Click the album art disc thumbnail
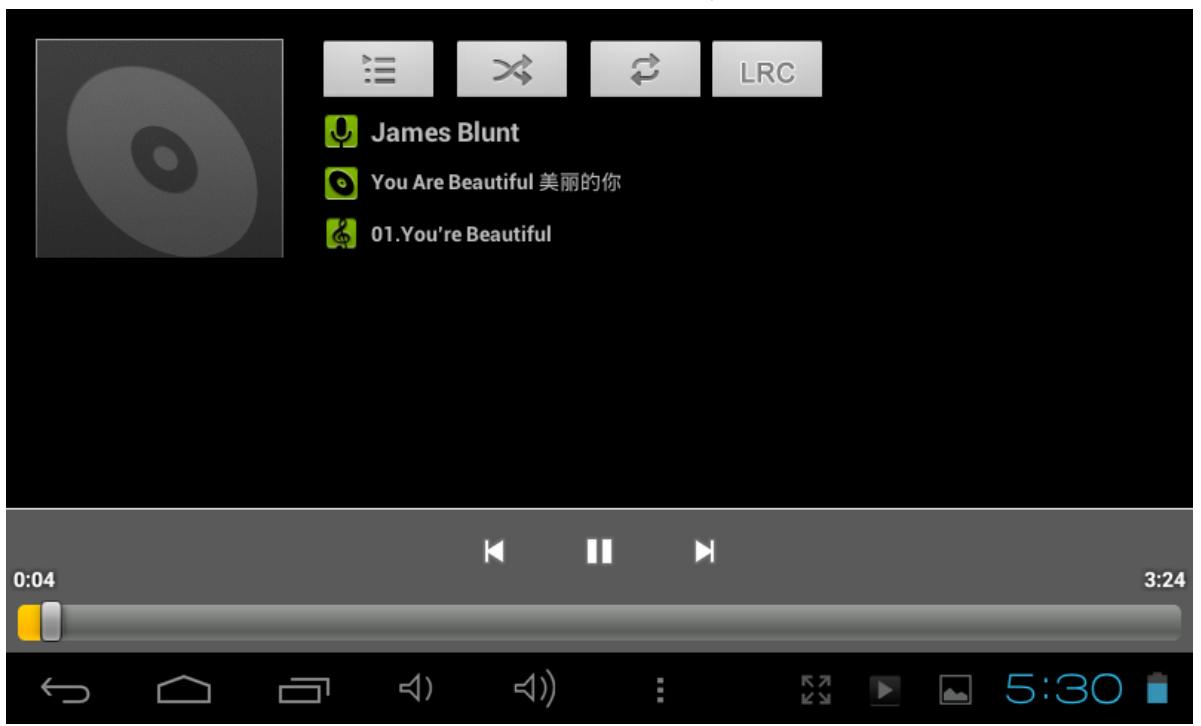 click(160, 149)
